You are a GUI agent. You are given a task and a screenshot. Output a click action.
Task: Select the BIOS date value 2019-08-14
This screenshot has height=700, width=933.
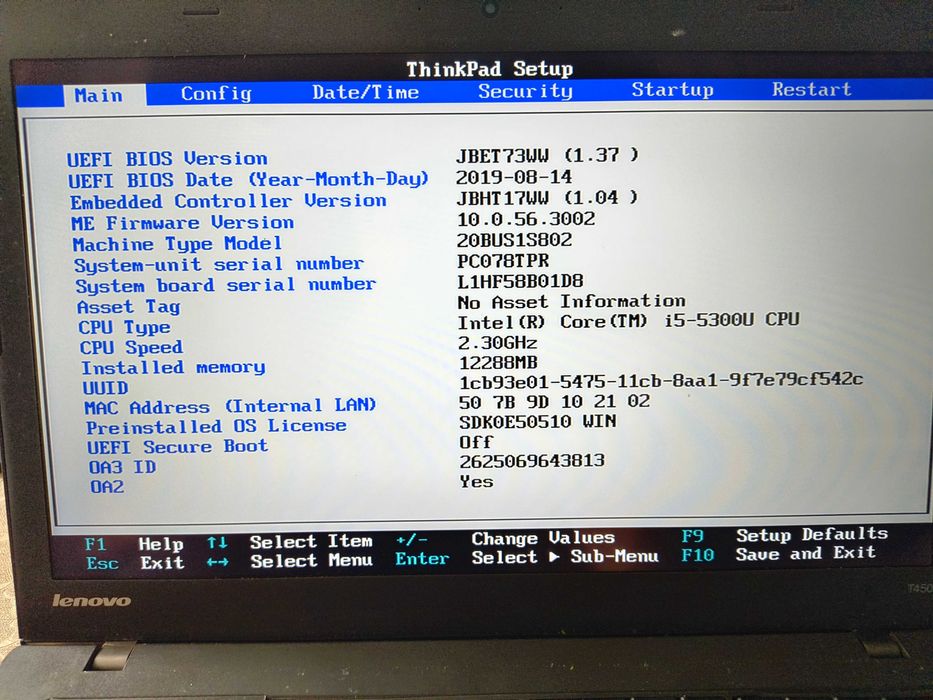coord(514,177)
